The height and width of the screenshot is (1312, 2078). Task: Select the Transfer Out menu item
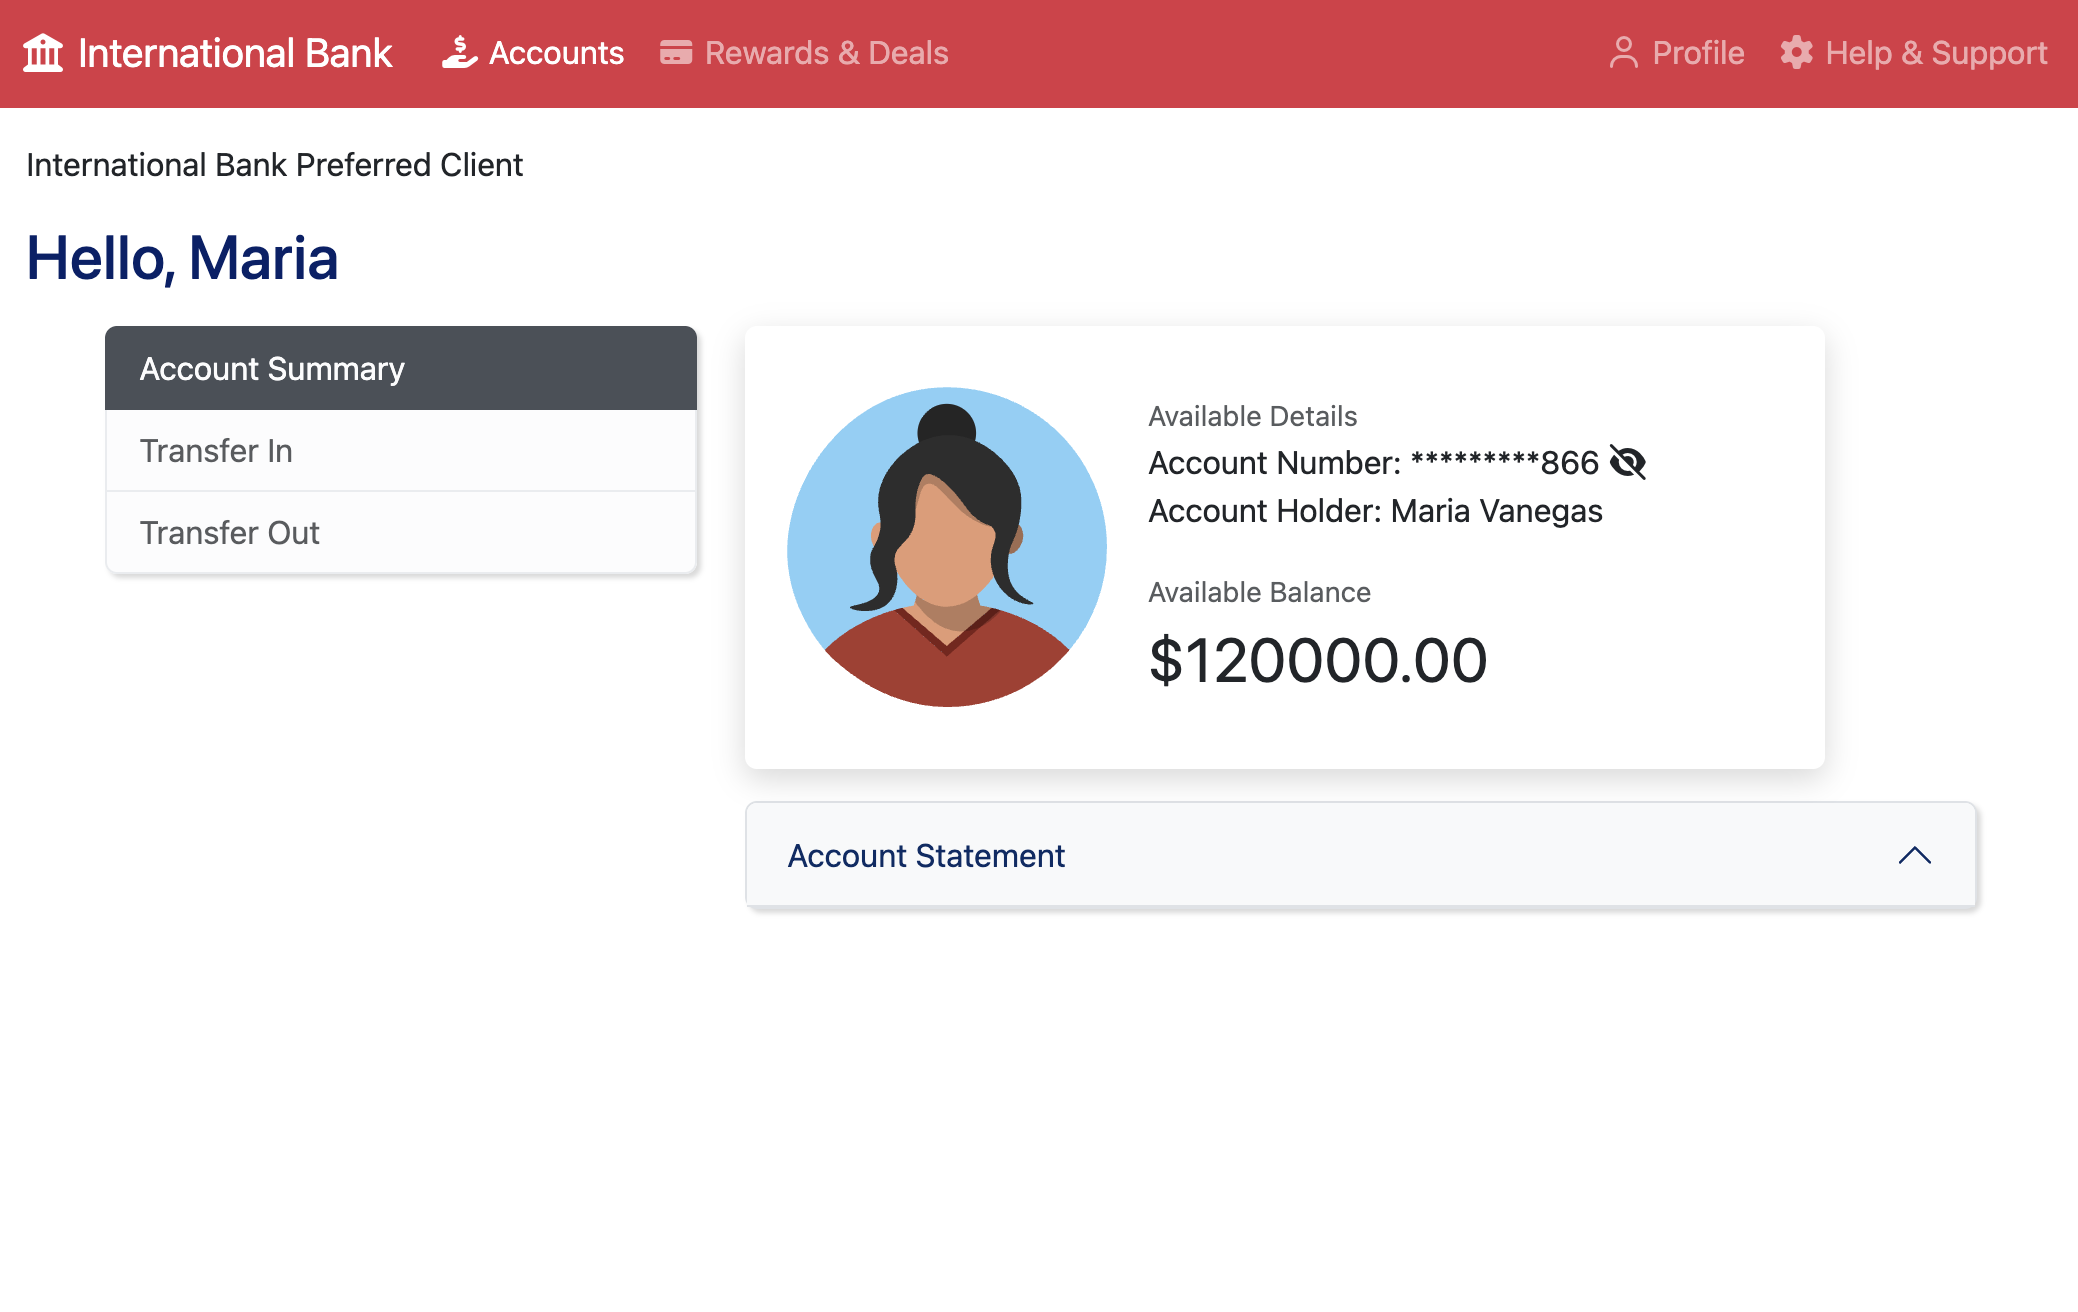pos(229,532)
